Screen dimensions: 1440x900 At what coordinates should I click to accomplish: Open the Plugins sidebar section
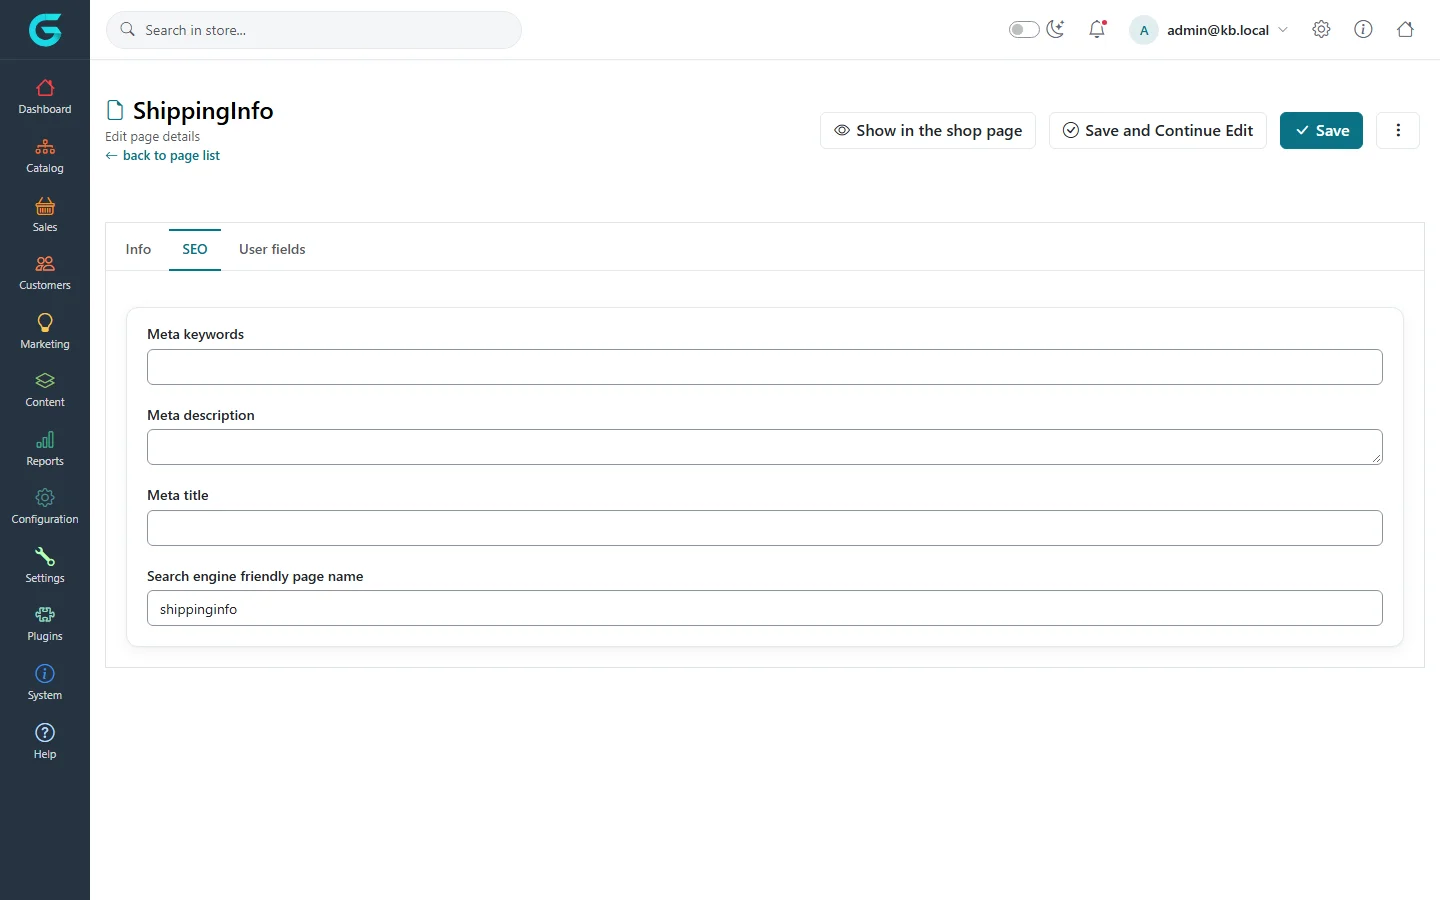45,624
